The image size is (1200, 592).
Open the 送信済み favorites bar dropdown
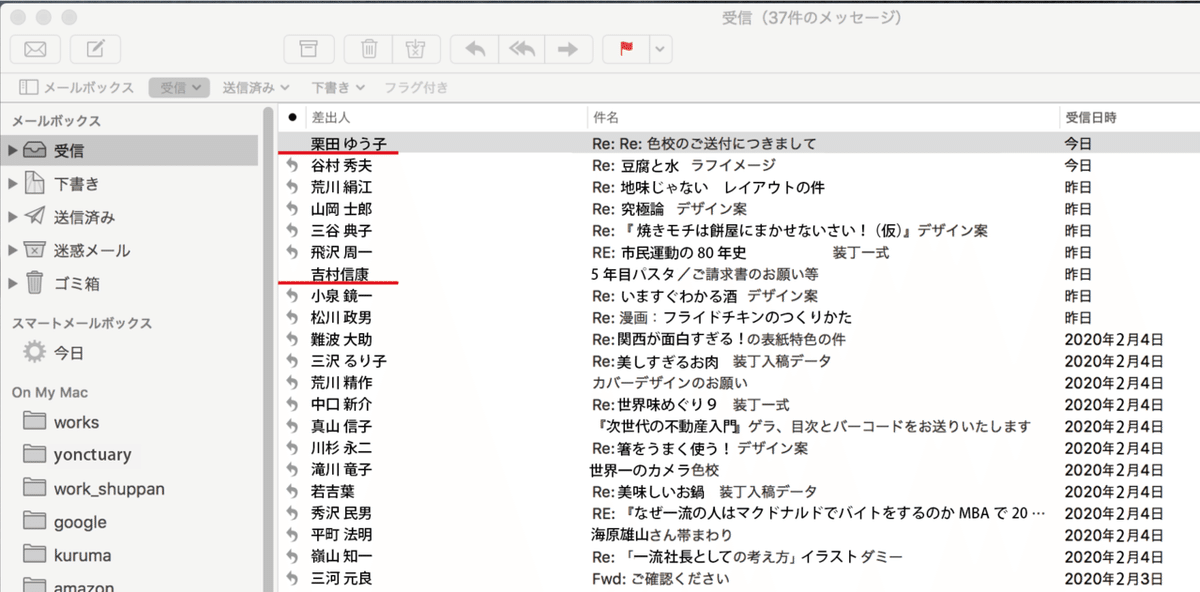pos(256,88)
